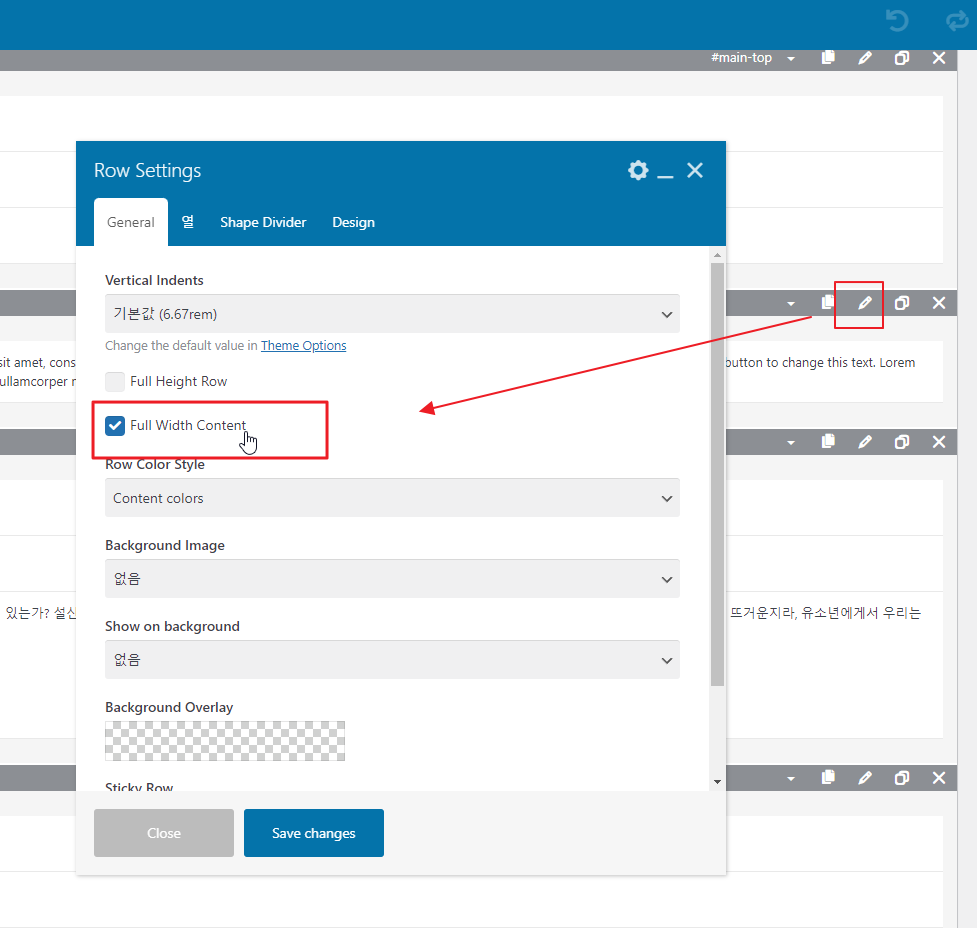
Task: Enable the Full Height Row checkbox
Action: (115, 381)
